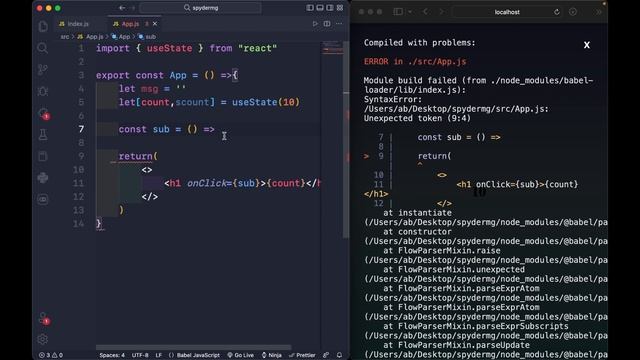The height and width of the screenshot is (360, 640).
Task: Open Extensions view with red badge
Action: (43, 113)
